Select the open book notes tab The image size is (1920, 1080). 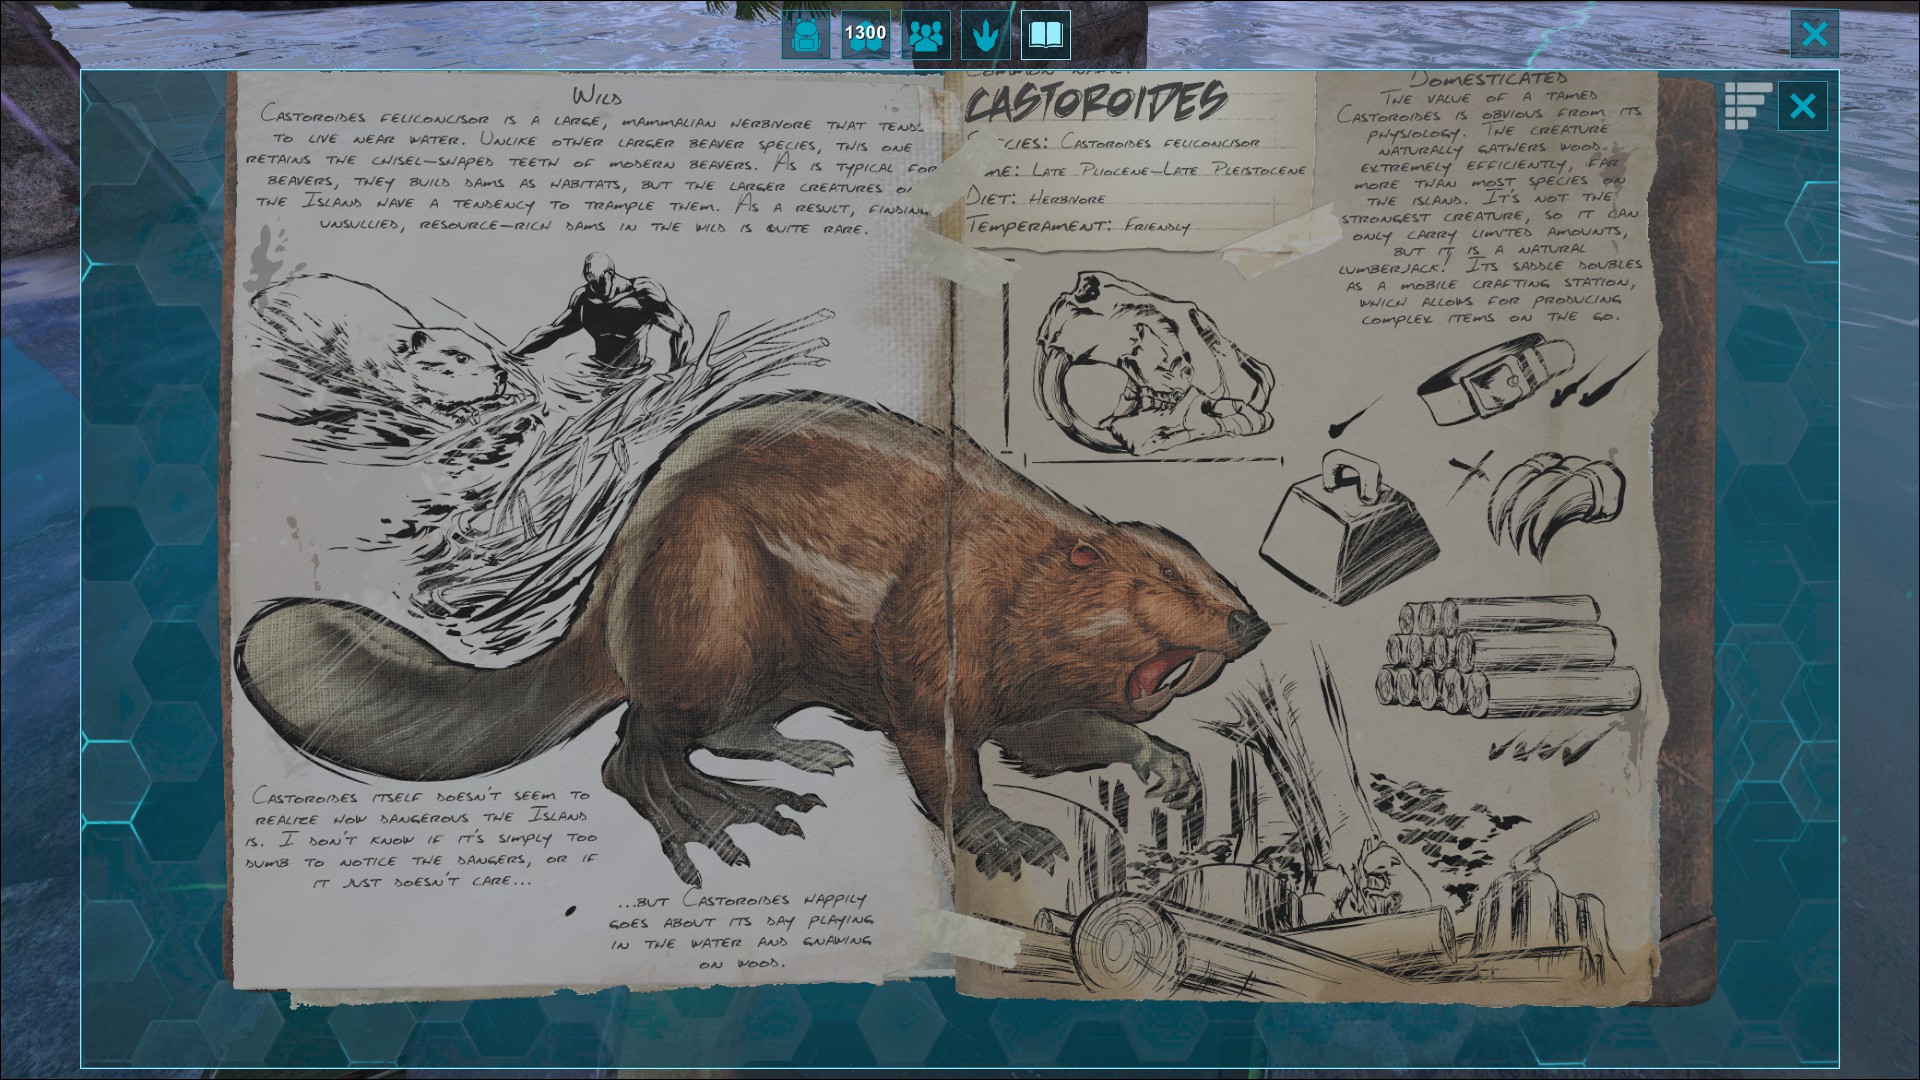tap(1045, 36)
